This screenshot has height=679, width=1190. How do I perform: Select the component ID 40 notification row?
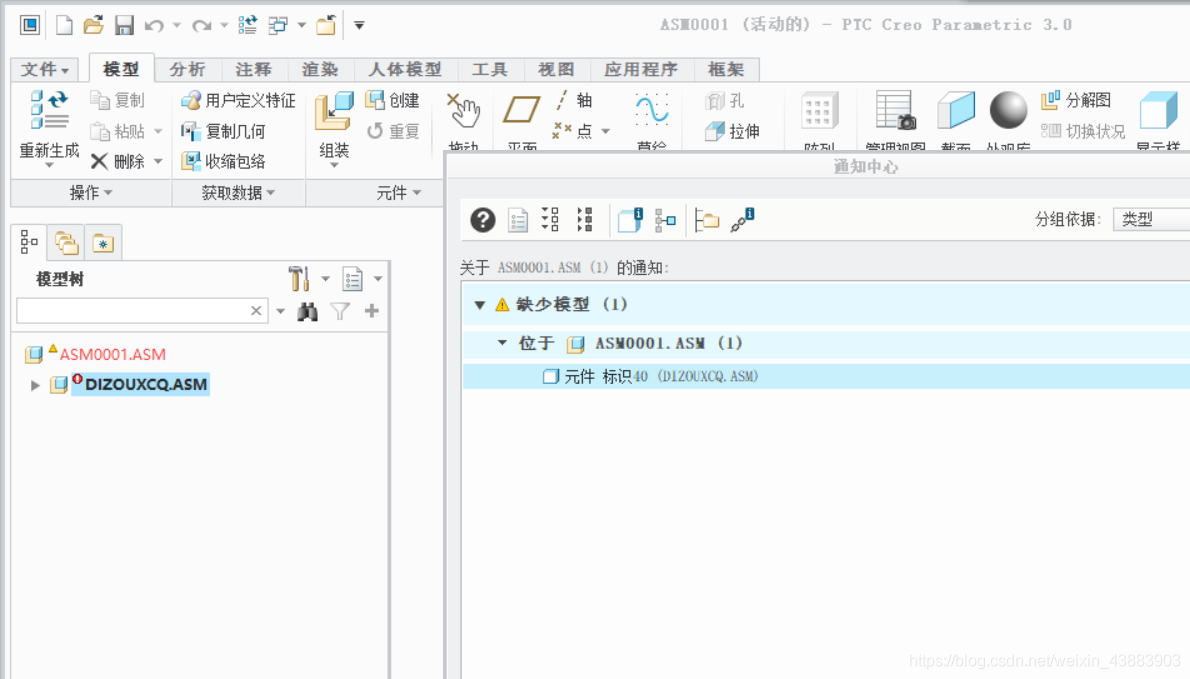[x=660, y=377]
